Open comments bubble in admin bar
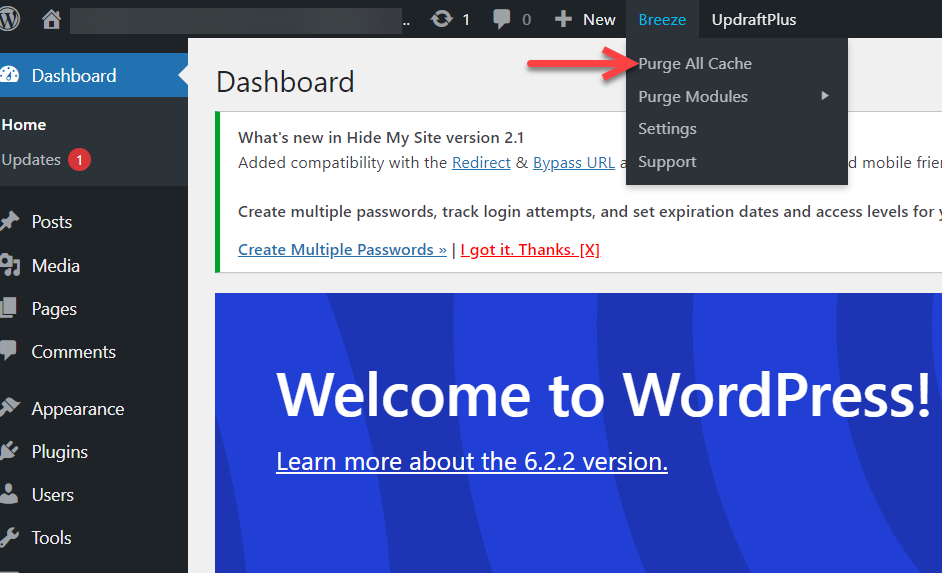The height and width of the screenshot is (573, 942). [x=502, y=19]
